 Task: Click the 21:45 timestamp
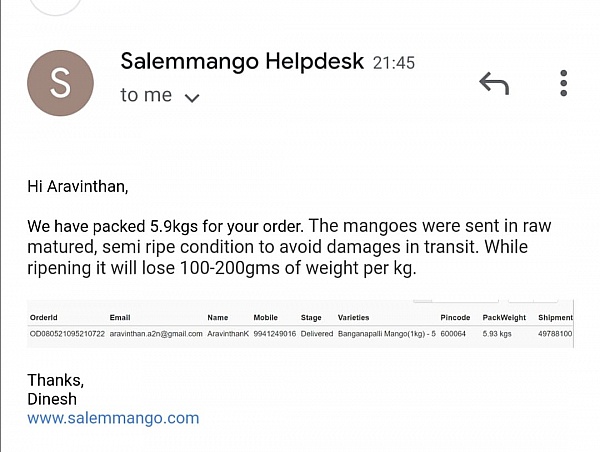coord(393,62)
